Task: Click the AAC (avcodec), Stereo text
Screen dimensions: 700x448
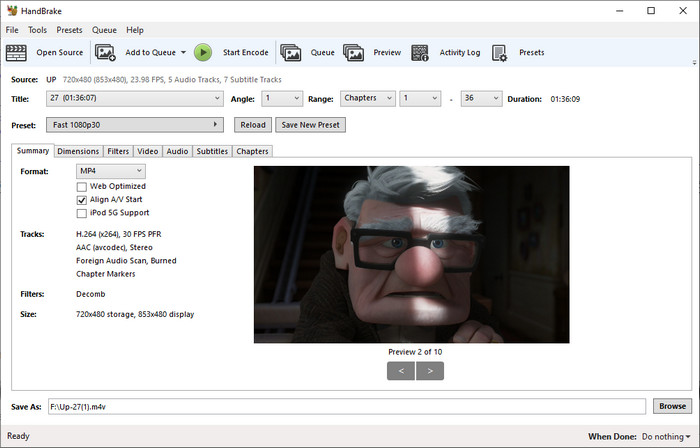Action: pos(114,248)
